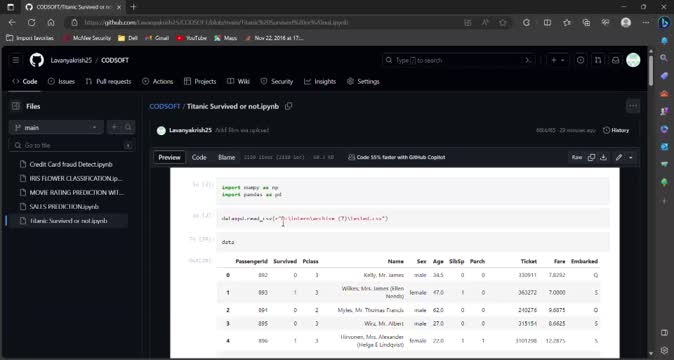The height and width of the screenshot is (360, 674).
Task: Open the Pull requests tab
Action: point(108,81)
